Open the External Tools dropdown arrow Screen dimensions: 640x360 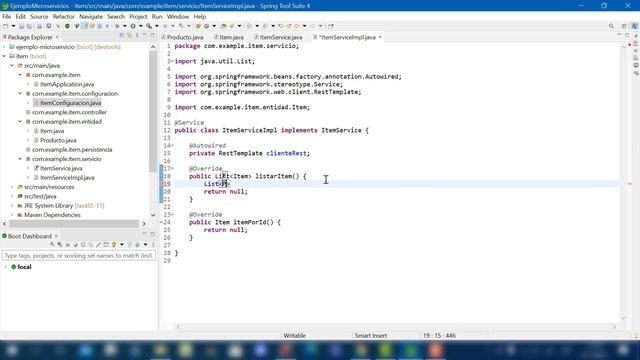(x=157, y=26)
